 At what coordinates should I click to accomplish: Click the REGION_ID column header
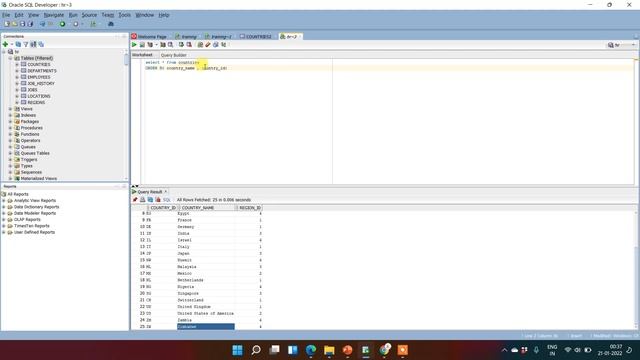250,208
